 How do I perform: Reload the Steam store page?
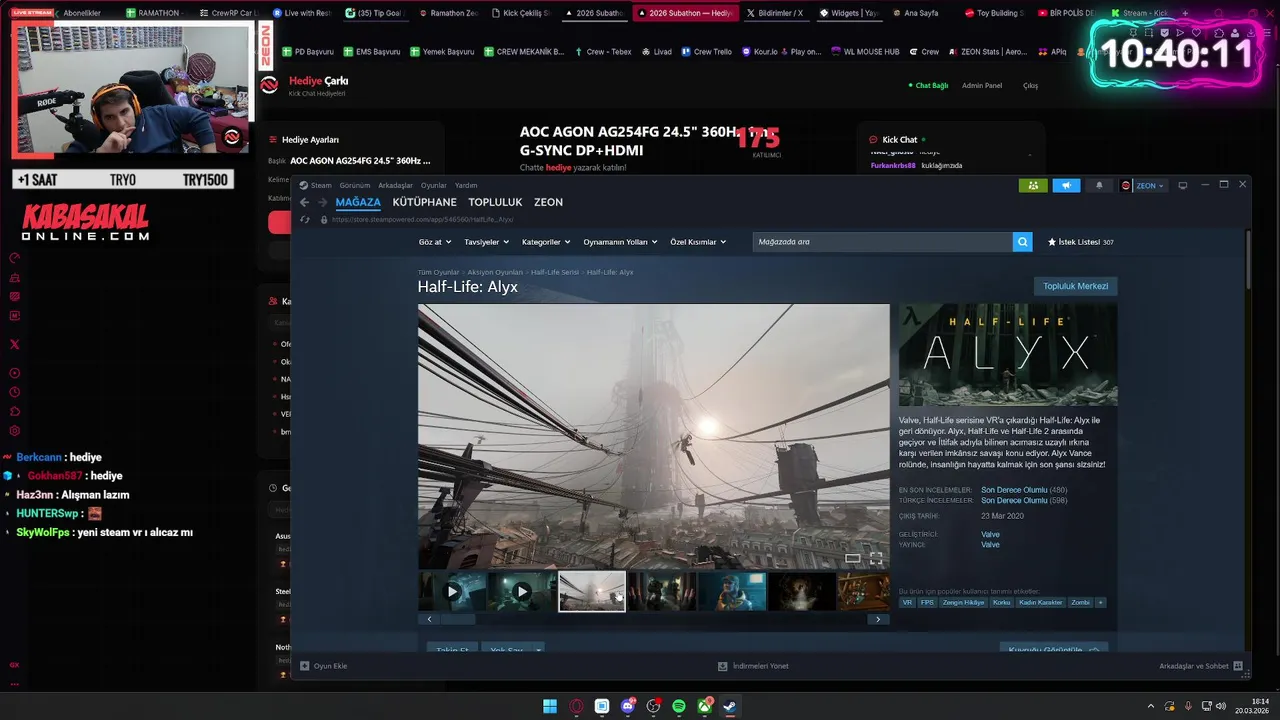[305, 219]
